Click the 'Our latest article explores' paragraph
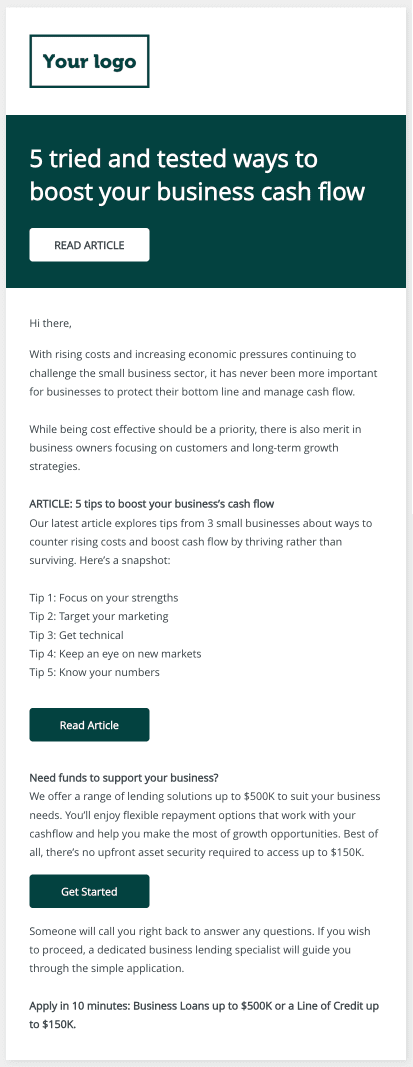The height and width of the screenshot is (1067, 413). coord(201,542)
